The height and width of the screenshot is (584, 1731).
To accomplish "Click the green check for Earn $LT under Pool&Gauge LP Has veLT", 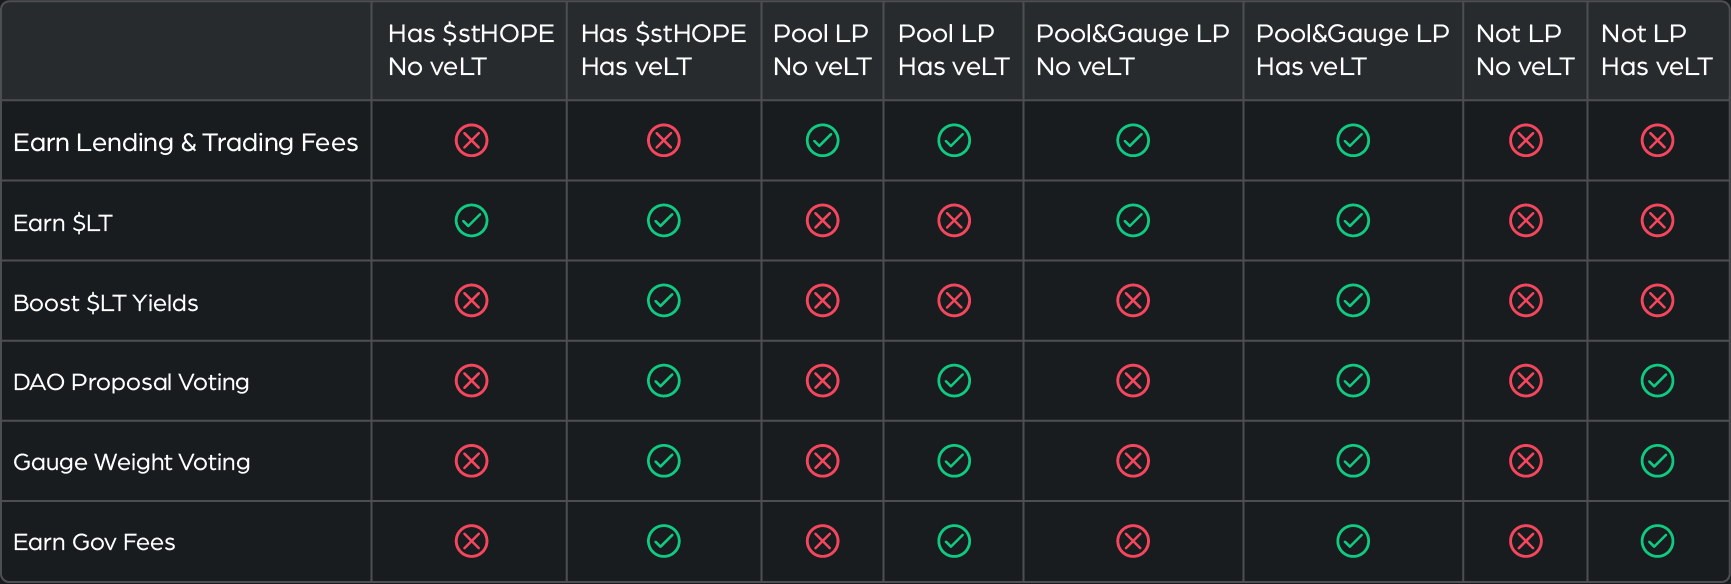I will [1353, 221].
